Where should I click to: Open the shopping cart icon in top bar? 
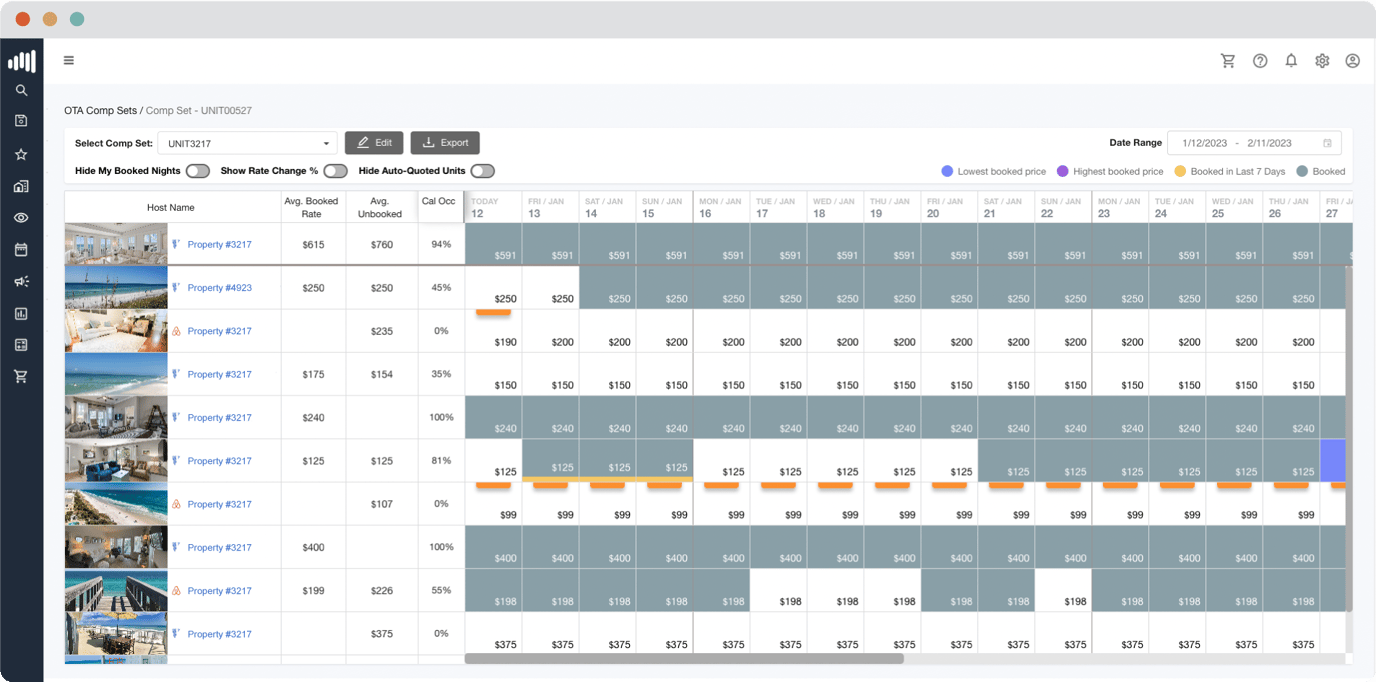click(x=1228, y=61)
